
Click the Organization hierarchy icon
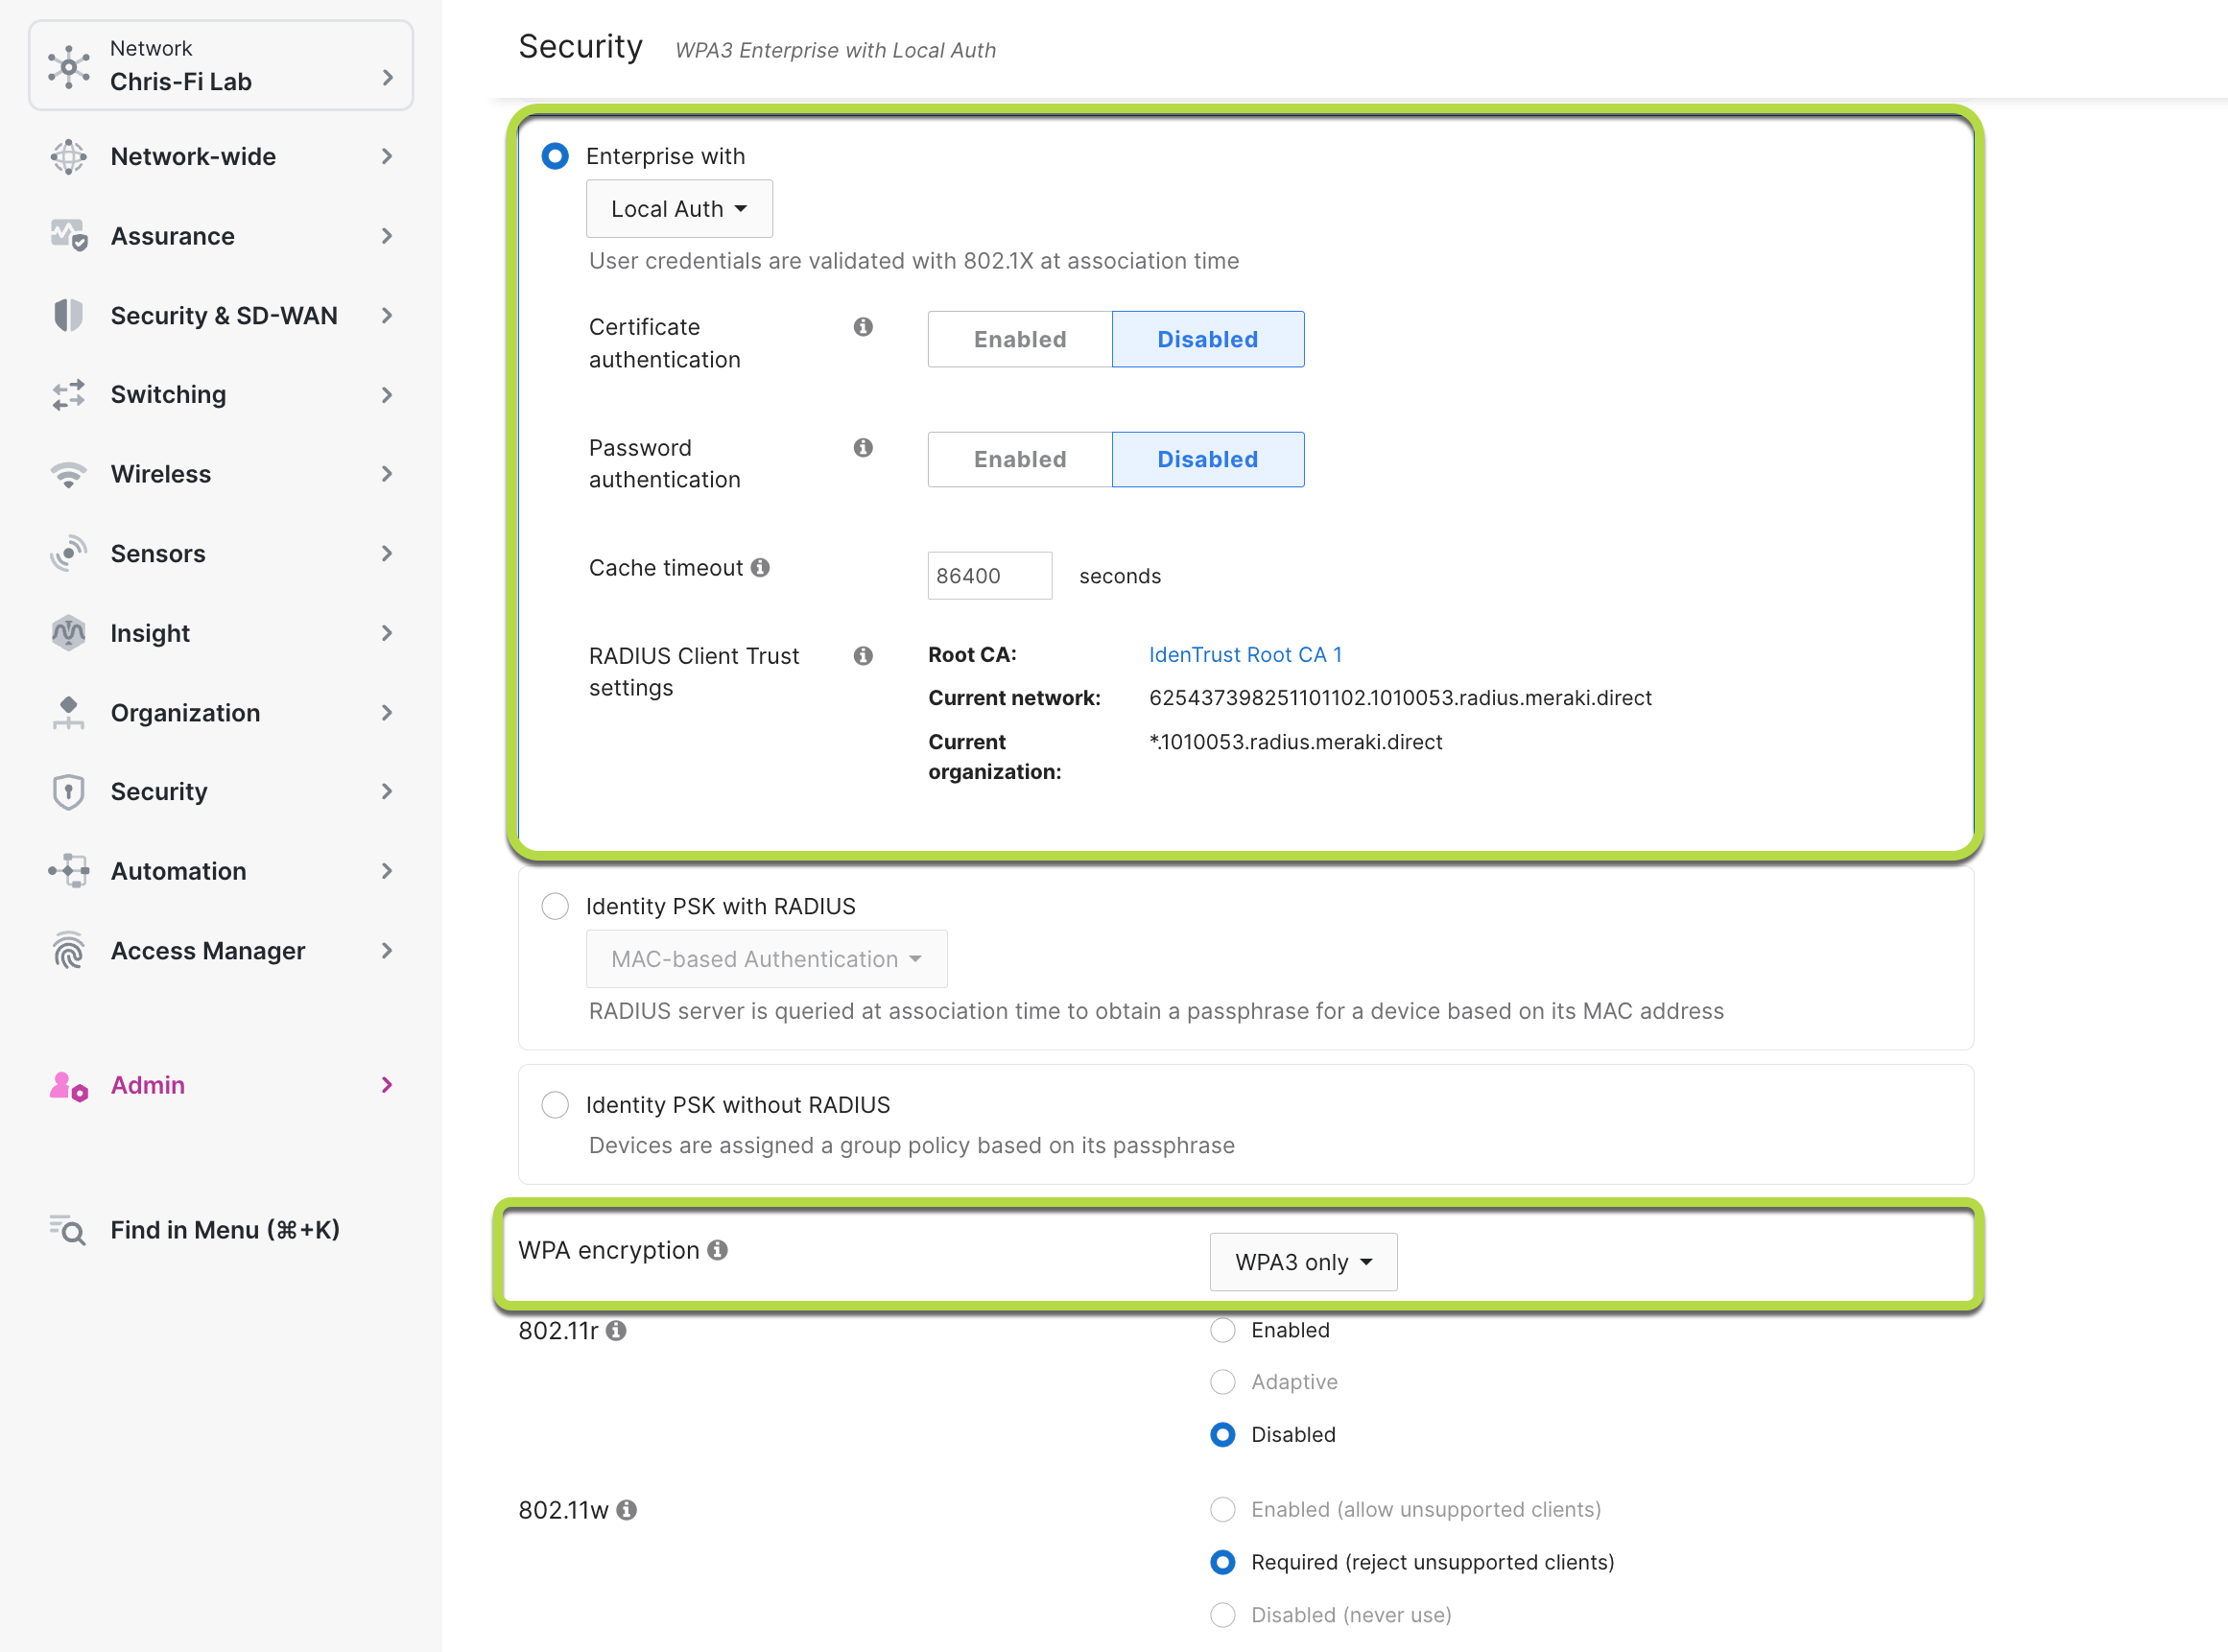pyautogui.click(x=68, y=713)
